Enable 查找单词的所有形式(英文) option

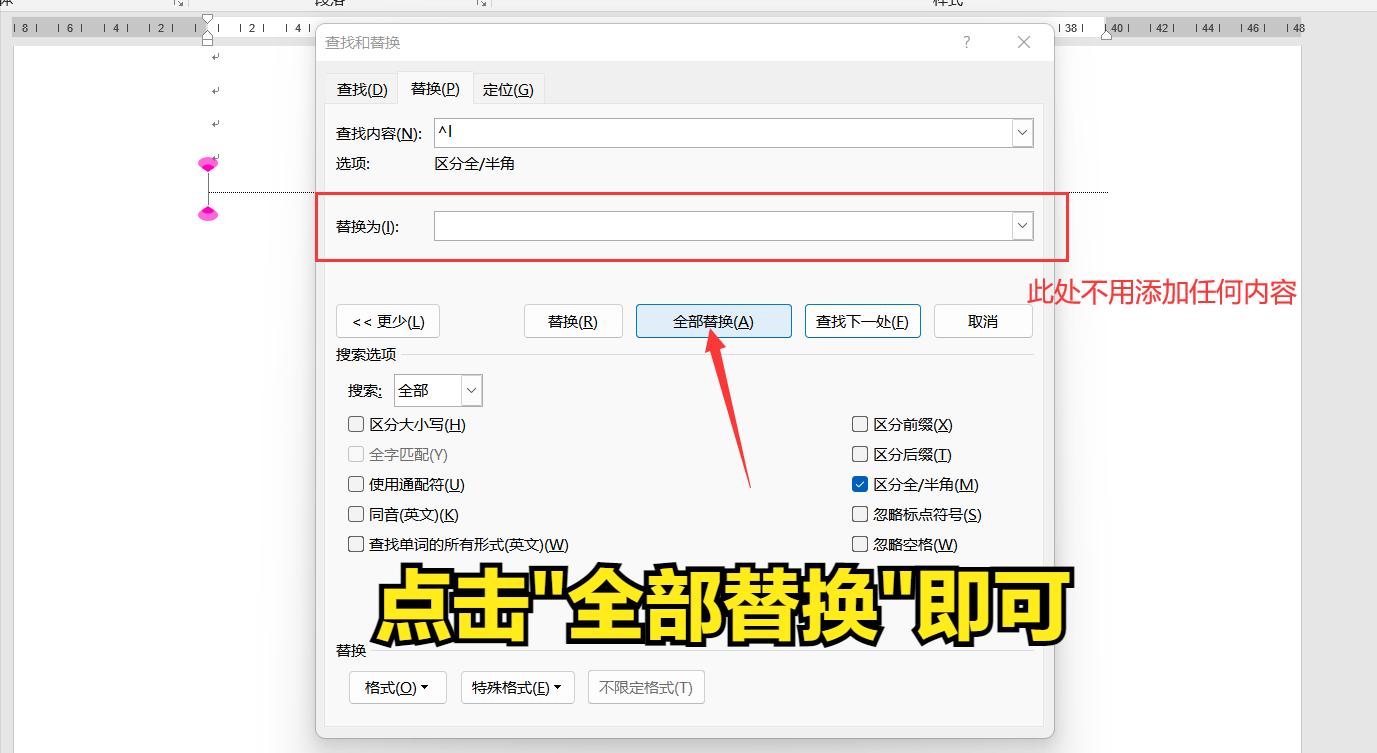tap(356, 544)
